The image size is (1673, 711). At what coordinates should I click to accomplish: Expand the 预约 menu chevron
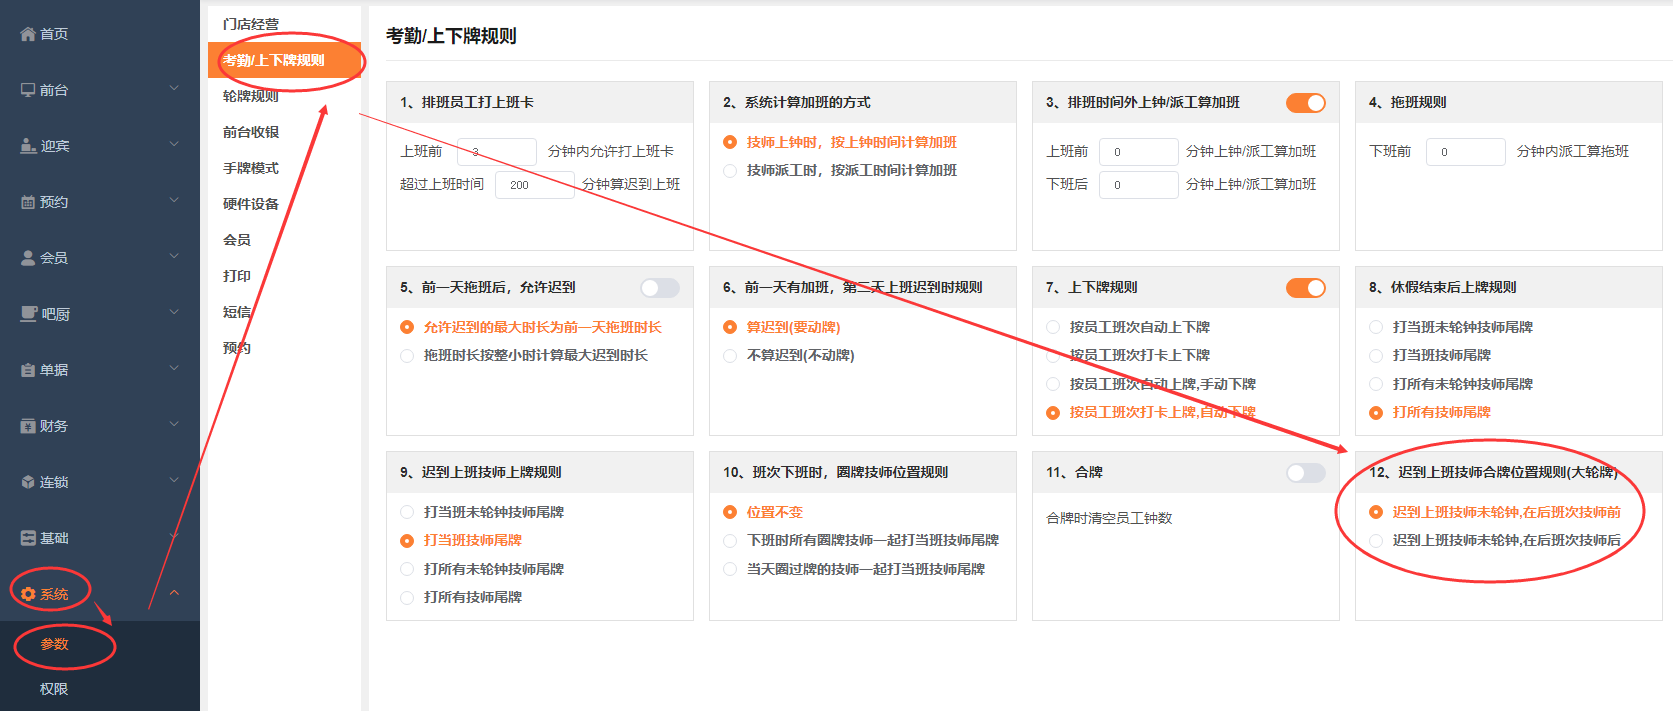174,200
